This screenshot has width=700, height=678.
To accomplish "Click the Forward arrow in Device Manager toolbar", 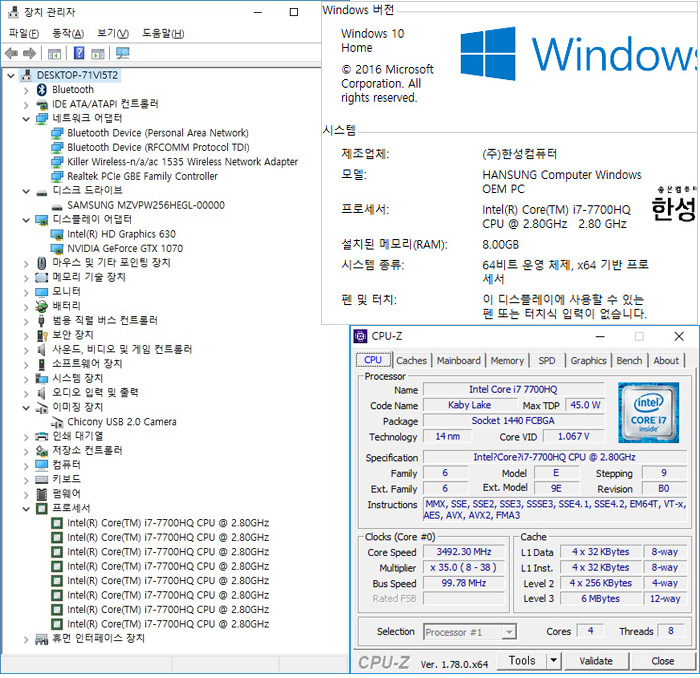I will [x=29, y=54].
